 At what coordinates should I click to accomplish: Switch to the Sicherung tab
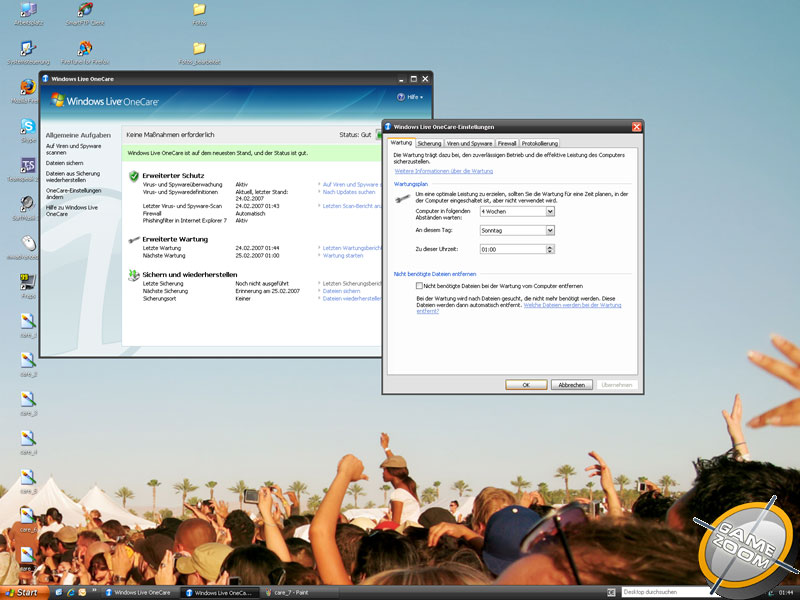coord(429,144)
